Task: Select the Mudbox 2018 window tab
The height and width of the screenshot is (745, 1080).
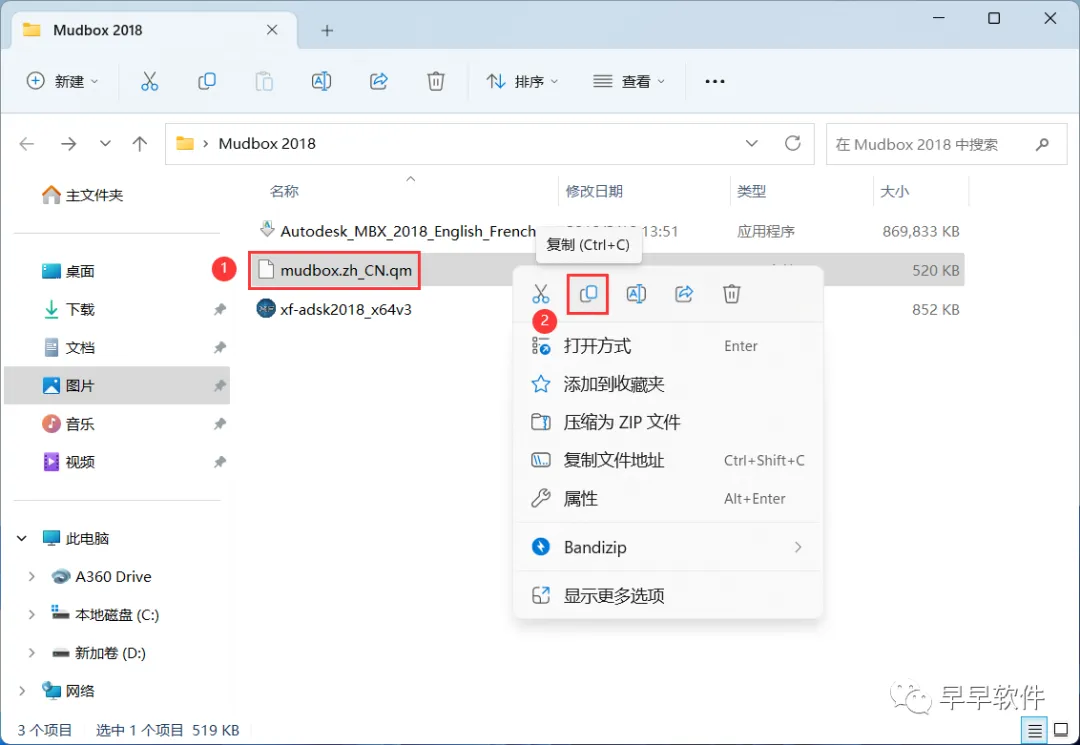Action: pos(154,30)
